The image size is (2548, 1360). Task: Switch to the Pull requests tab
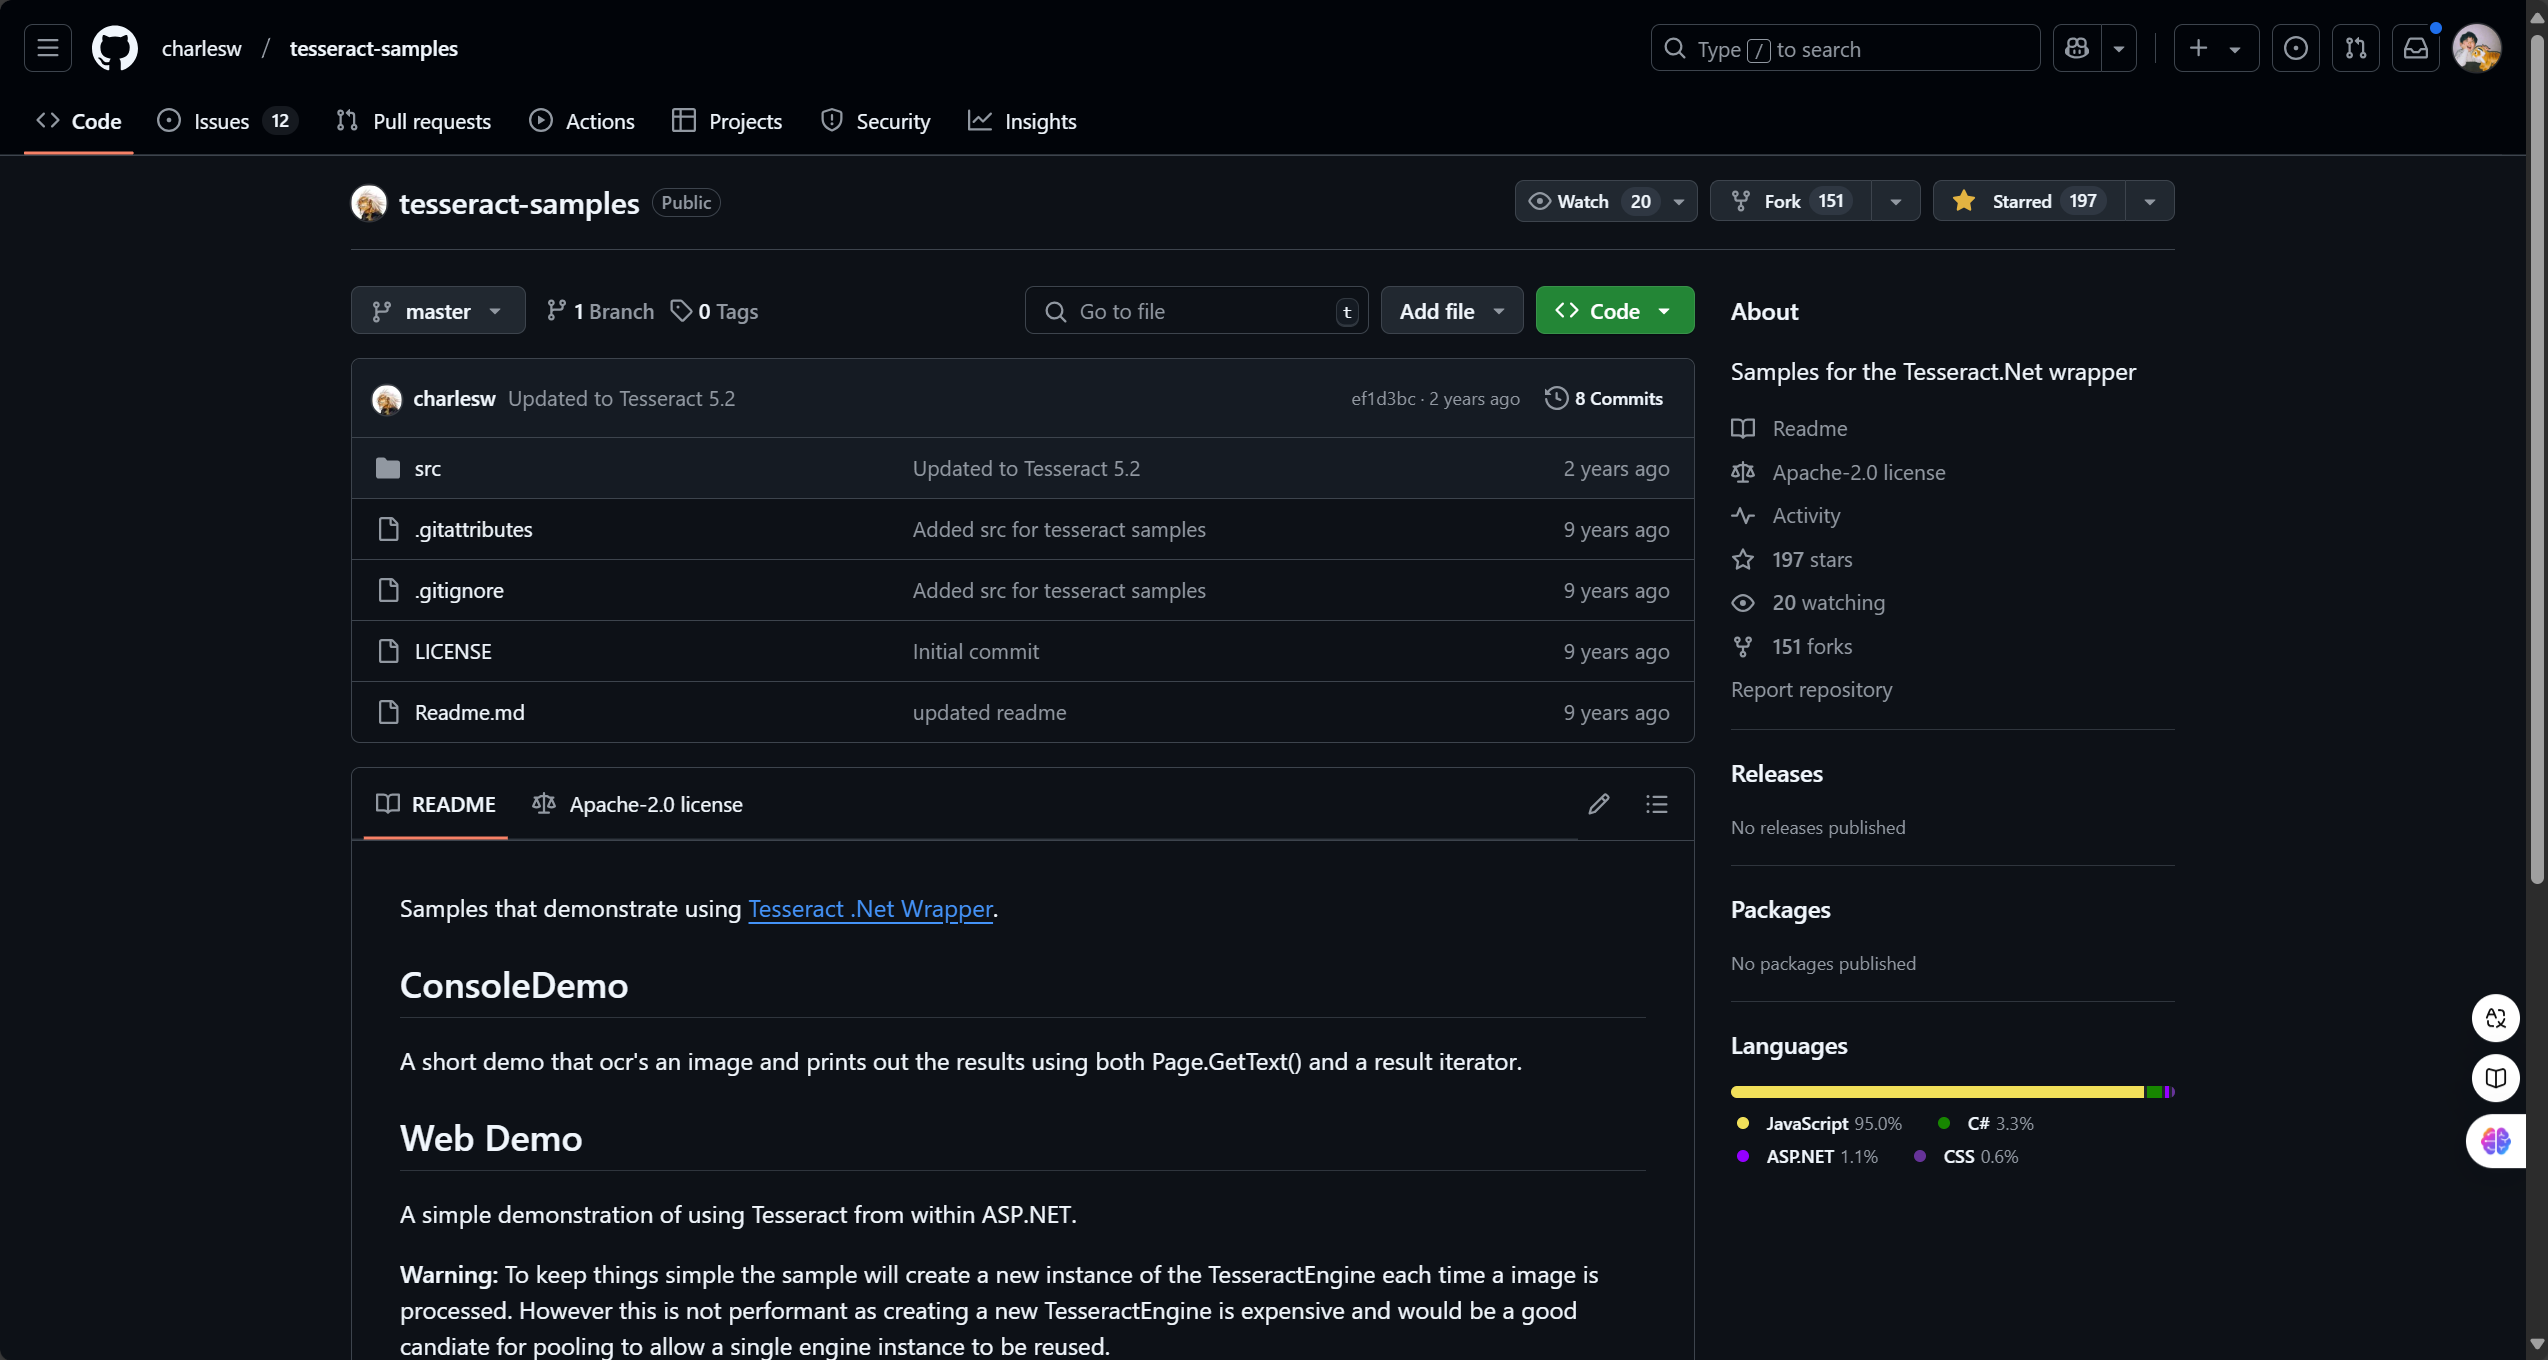pos(414,121)
